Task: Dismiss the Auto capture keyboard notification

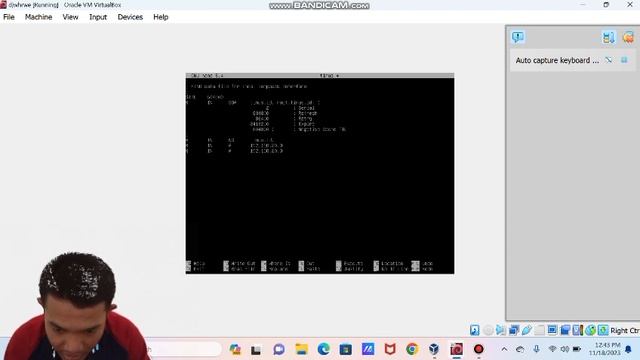Action: click(x=609, y=60)
